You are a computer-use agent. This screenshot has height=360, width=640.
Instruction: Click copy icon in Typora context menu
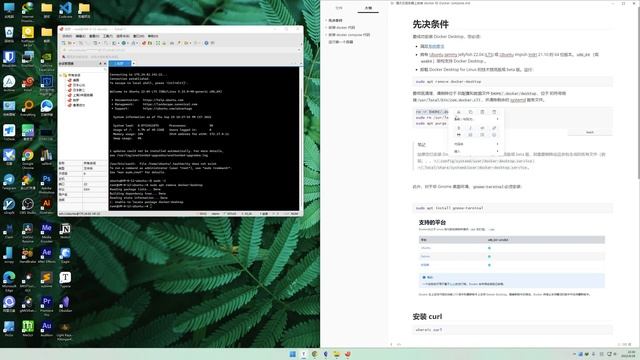click(470, 112)
